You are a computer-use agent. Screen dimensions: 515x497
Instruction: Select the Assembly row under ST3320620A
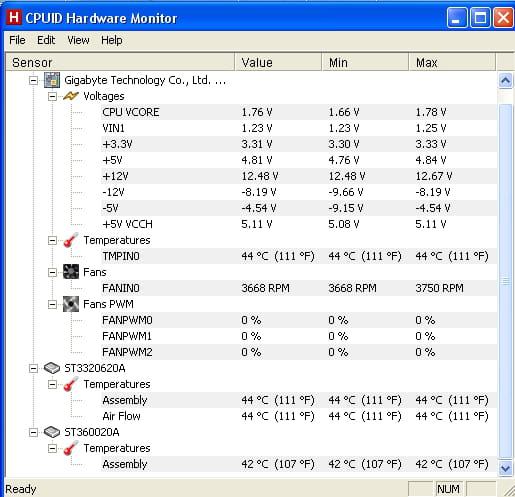[x=299, y=400]
